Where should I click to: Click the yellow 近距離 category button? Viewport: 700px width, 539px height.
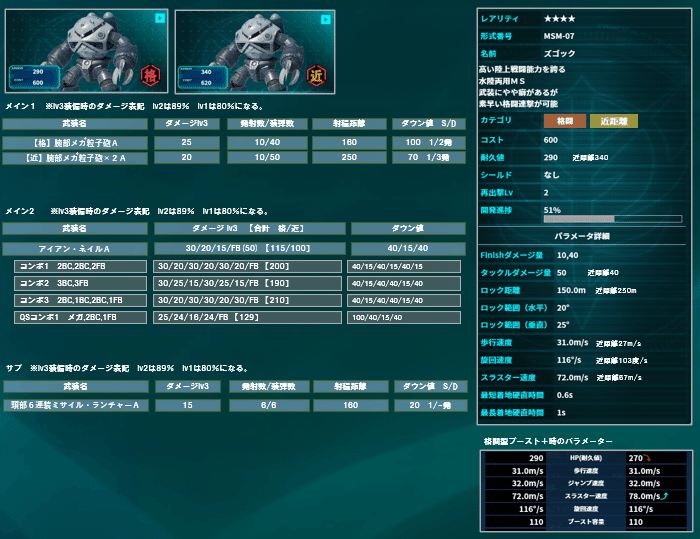614,121
